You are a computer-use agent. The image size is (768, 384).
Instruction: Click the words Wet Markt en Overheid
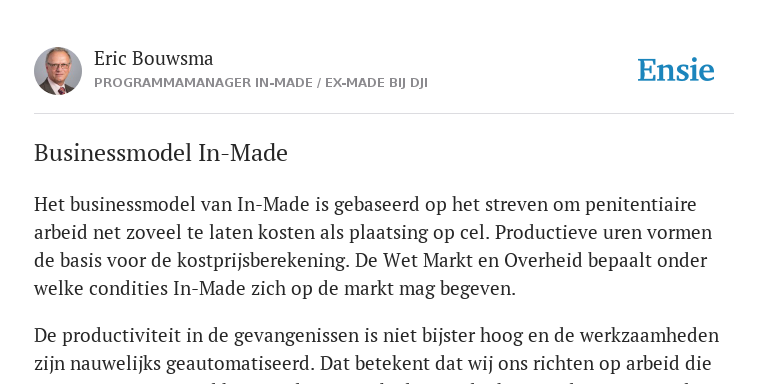pyautogui.click(x=483, y=260)
